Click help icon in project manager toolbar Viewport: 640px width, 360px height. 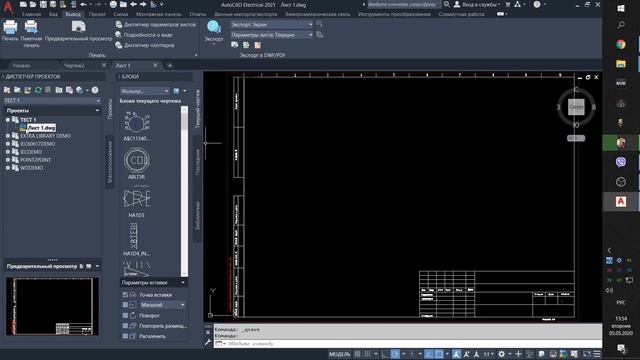pyautogui.click(x=95, y=90)
